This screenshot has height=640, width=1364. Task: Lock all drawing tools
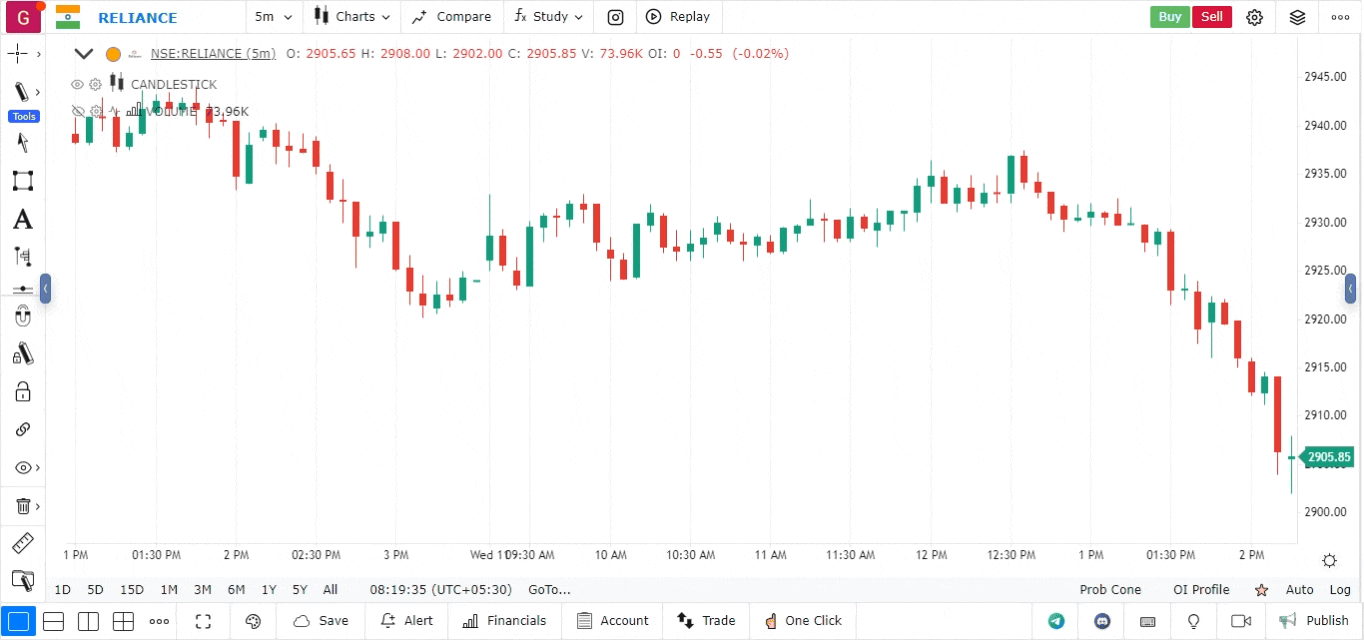tap(23, 391)
